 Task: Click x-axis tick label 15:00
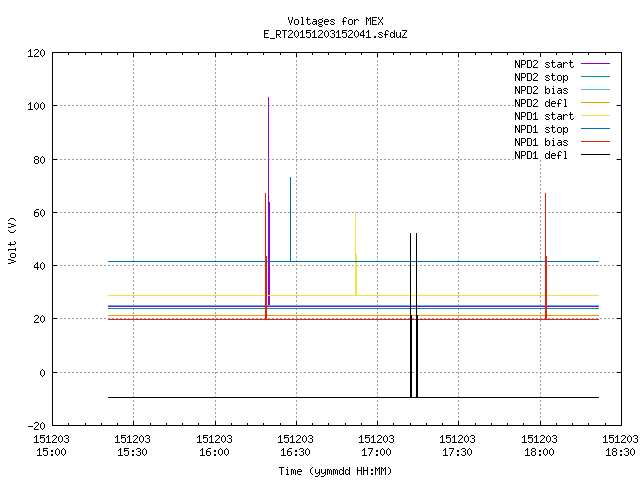click(x=51, y=452)
